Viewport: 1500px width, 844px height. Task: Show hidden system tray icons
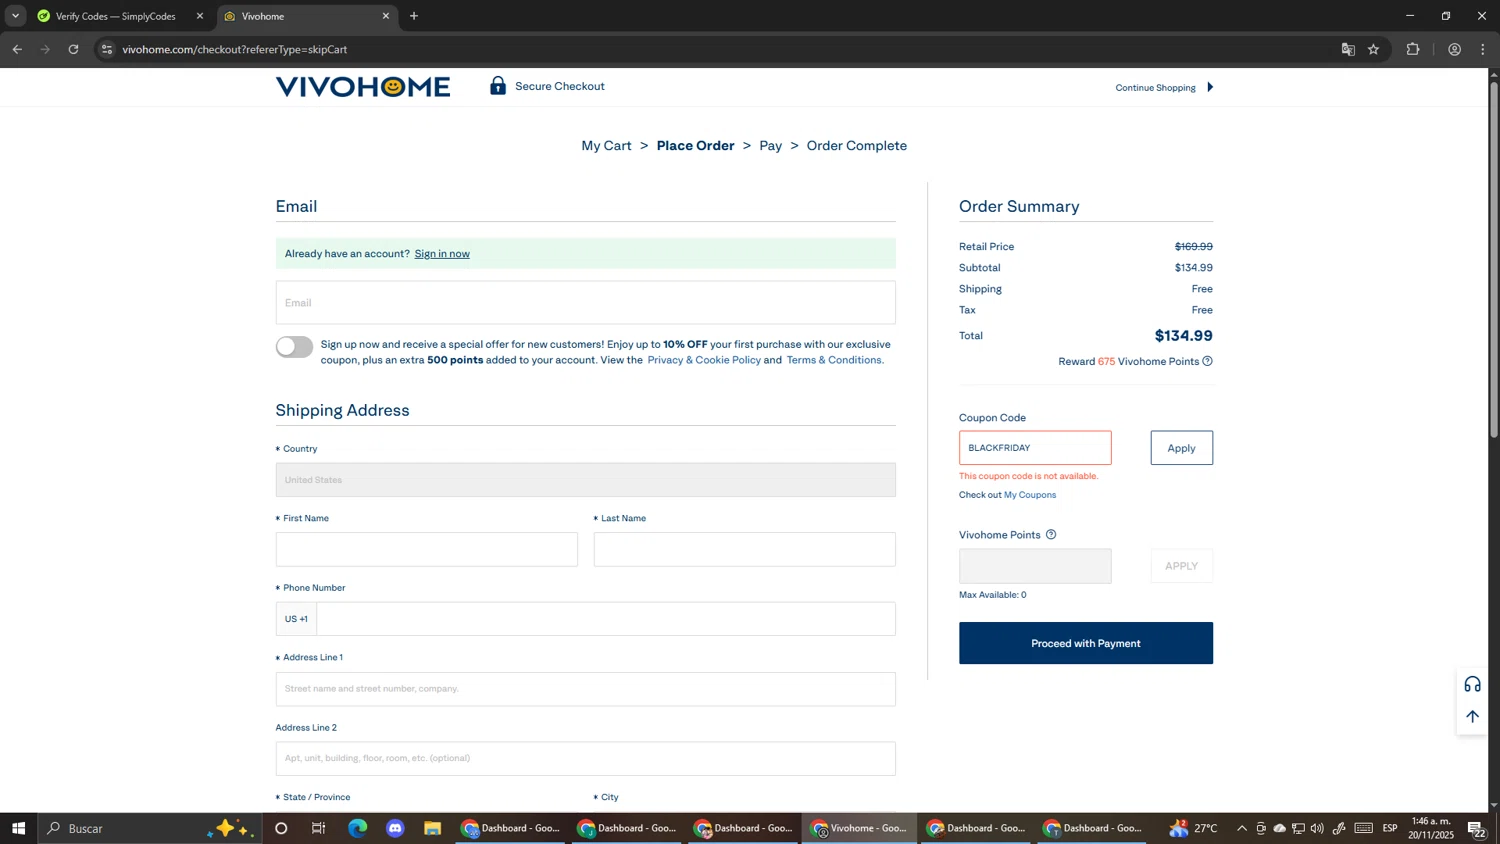pyautogui.click(x=1242, y=828)
